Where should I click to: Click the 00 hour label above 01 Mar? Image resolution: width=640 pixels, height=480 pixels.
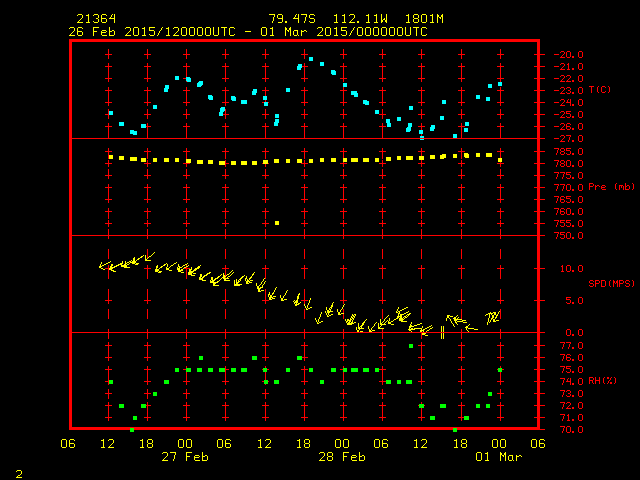pyautogui.click(x=499, y=444)
